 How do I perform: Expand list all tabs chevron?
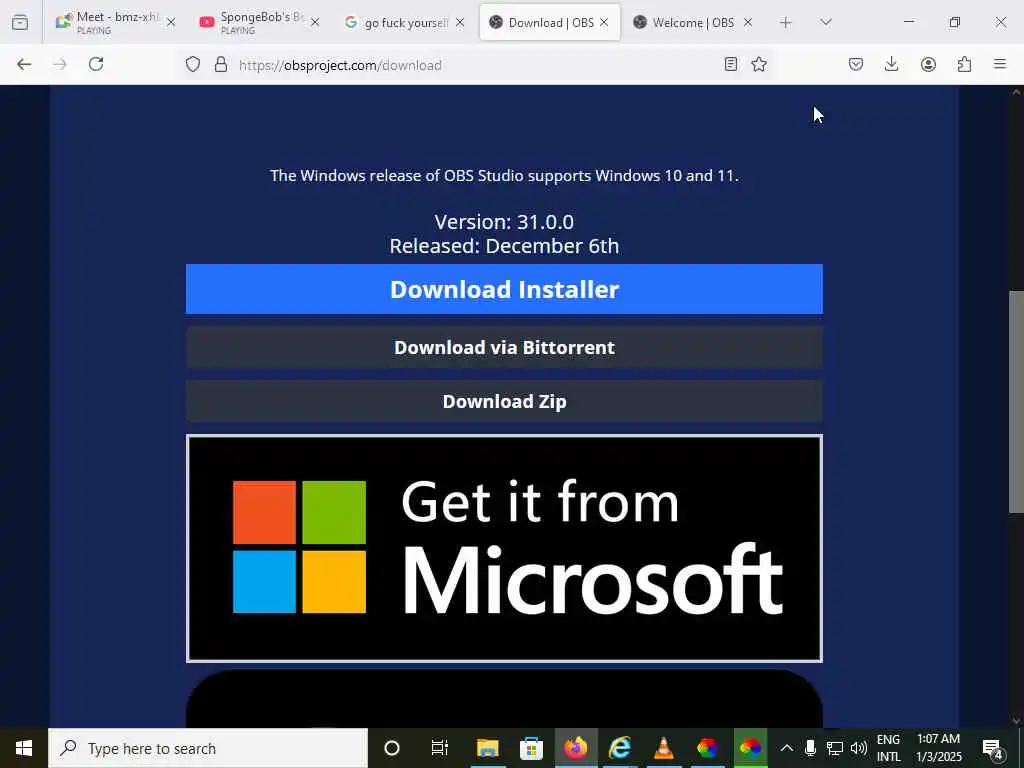point(826,22)
